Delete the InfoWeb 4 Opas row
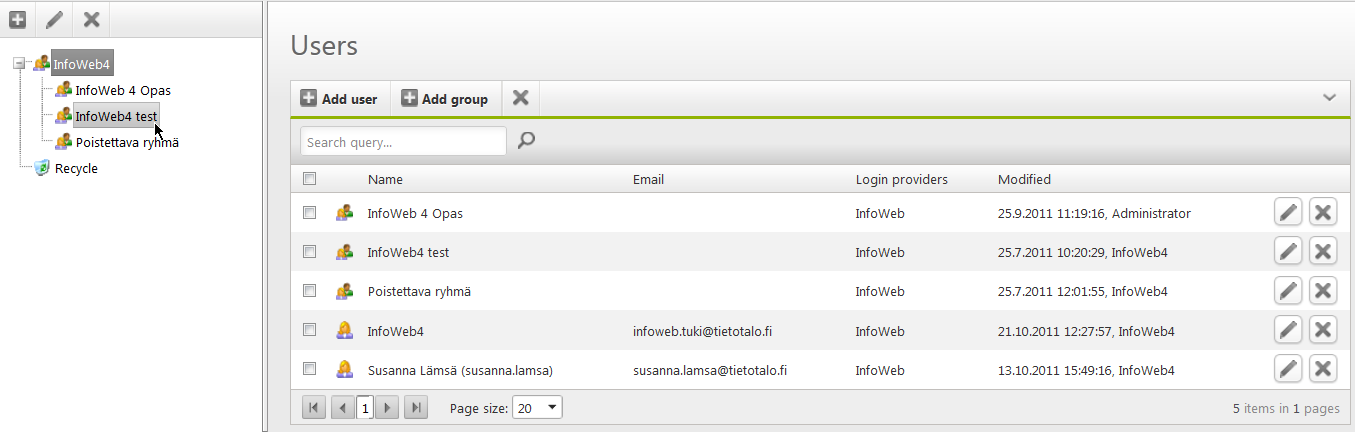Screen dimensions: 1355x432 pyautogui.click(x=1323, y=212)
